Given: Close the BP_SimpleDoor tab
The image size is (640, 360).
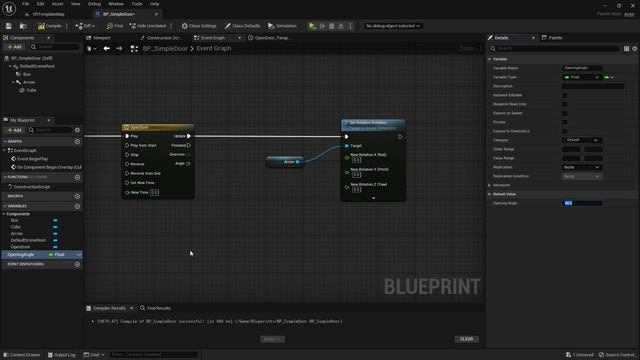Looking at the screenshot, I should [156, 14].
